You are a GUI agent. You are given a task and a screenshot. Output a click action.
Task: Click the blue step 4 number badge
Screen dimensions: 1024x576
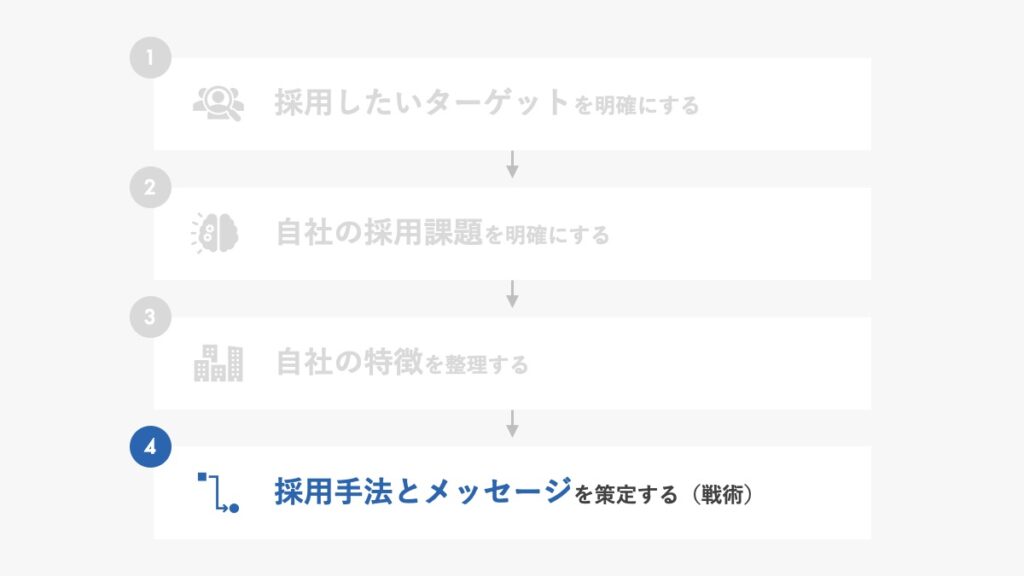tap(150, 447)
